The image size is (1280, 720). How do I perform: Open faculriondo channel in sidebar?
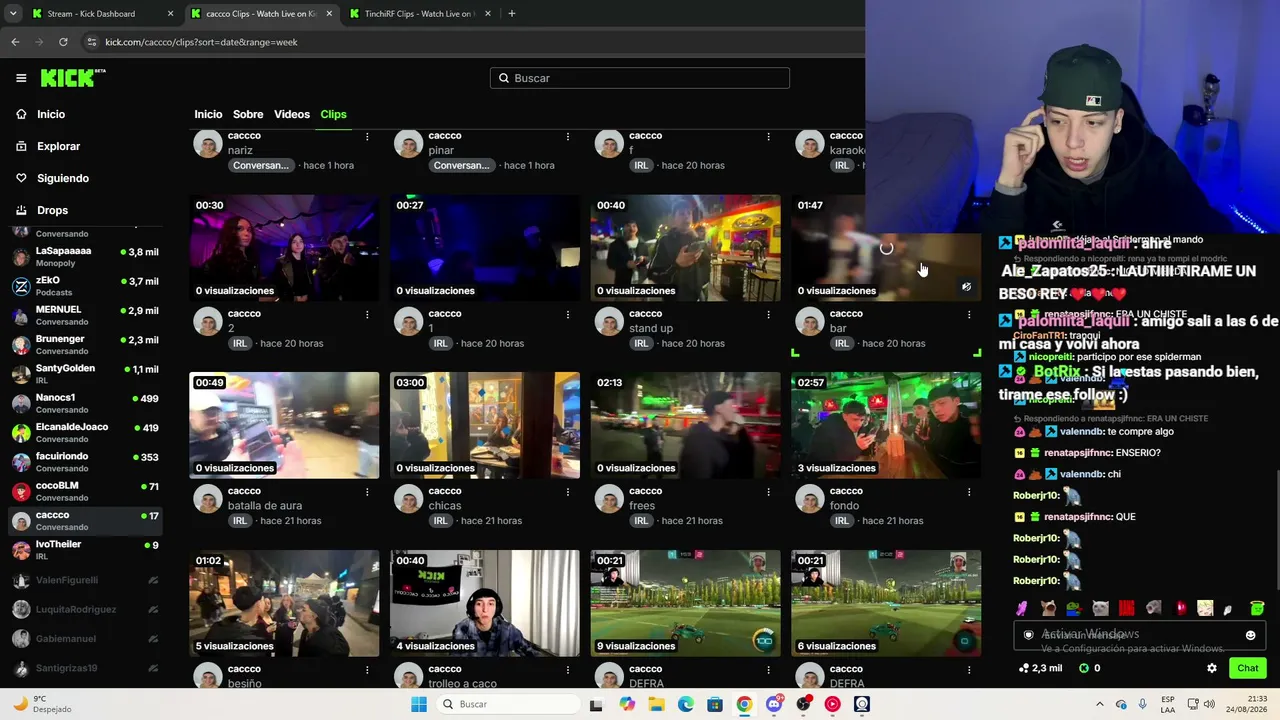85,462
